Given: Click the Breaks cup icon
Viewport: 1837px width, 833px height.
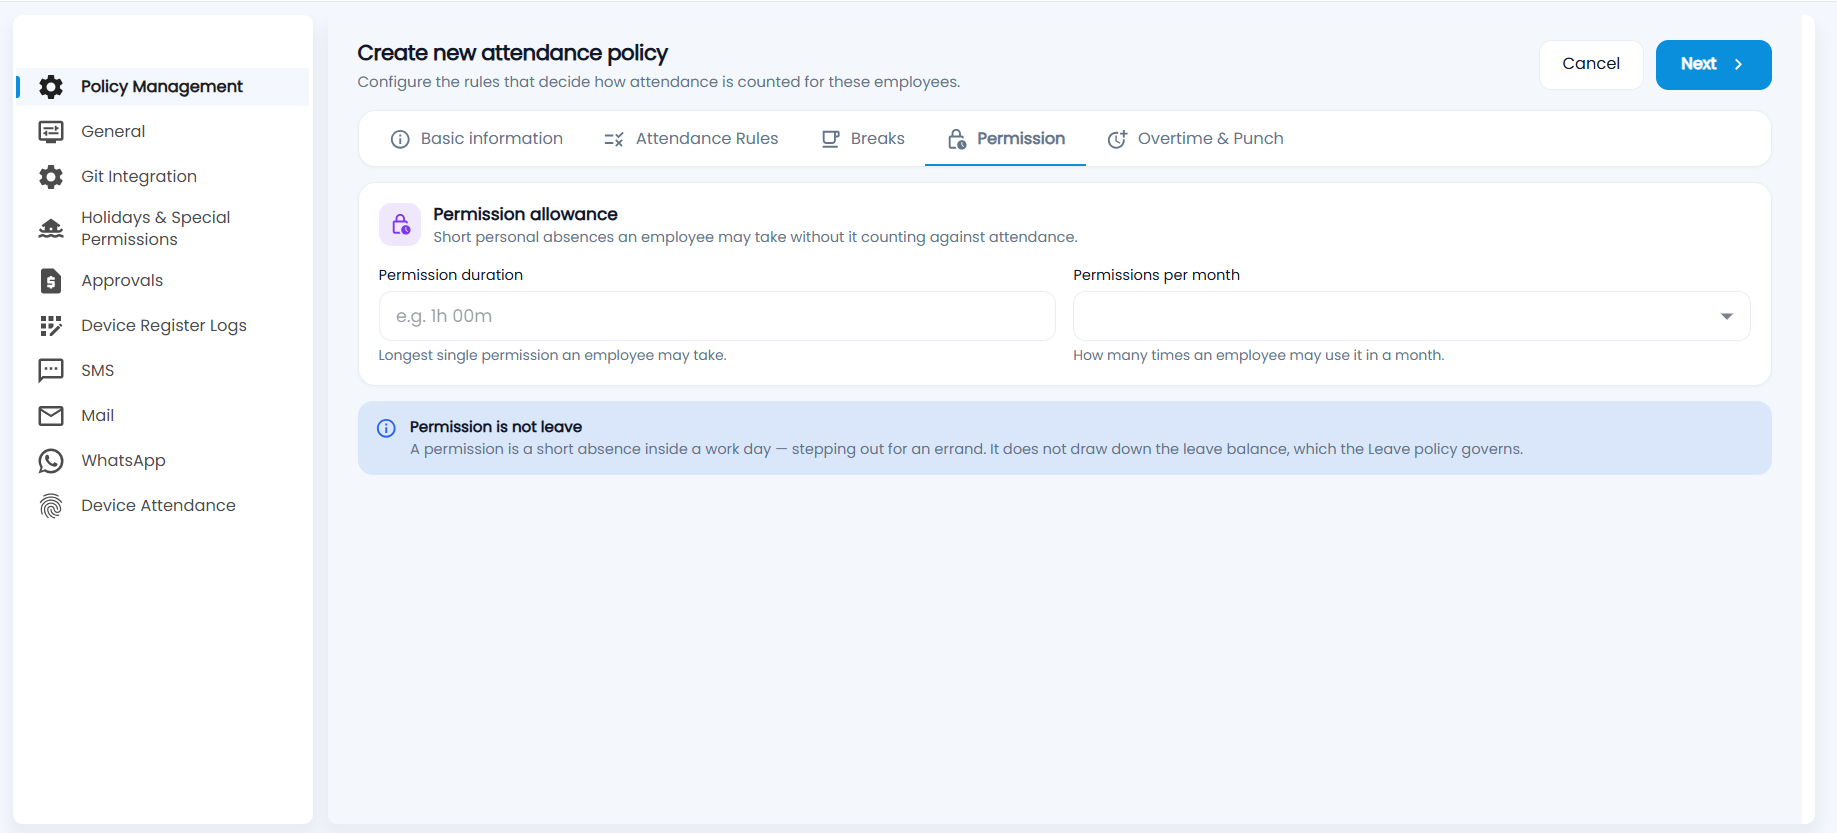Looking at the screenshot, I should click(830, 139).
